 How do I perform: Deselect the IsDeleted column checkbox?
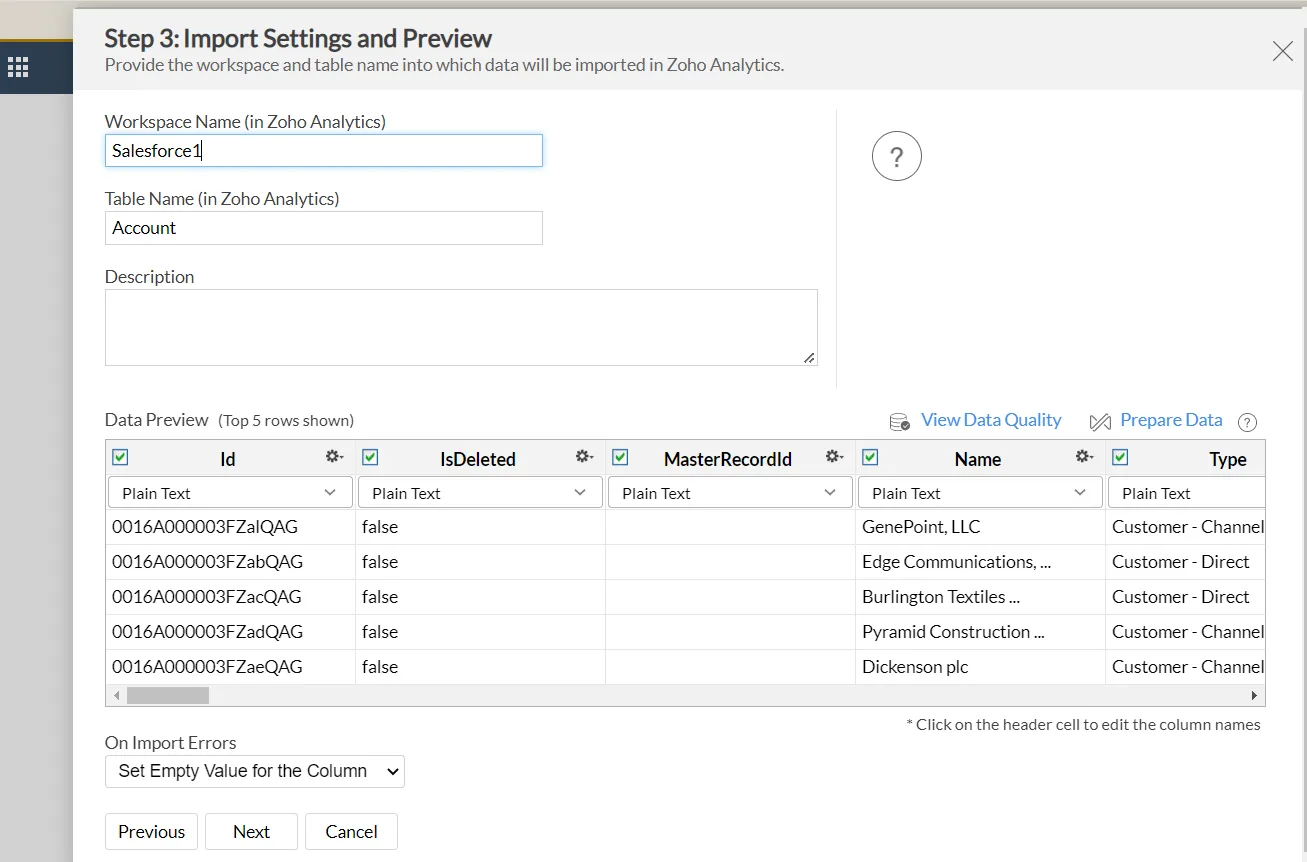tap(370, 456)
